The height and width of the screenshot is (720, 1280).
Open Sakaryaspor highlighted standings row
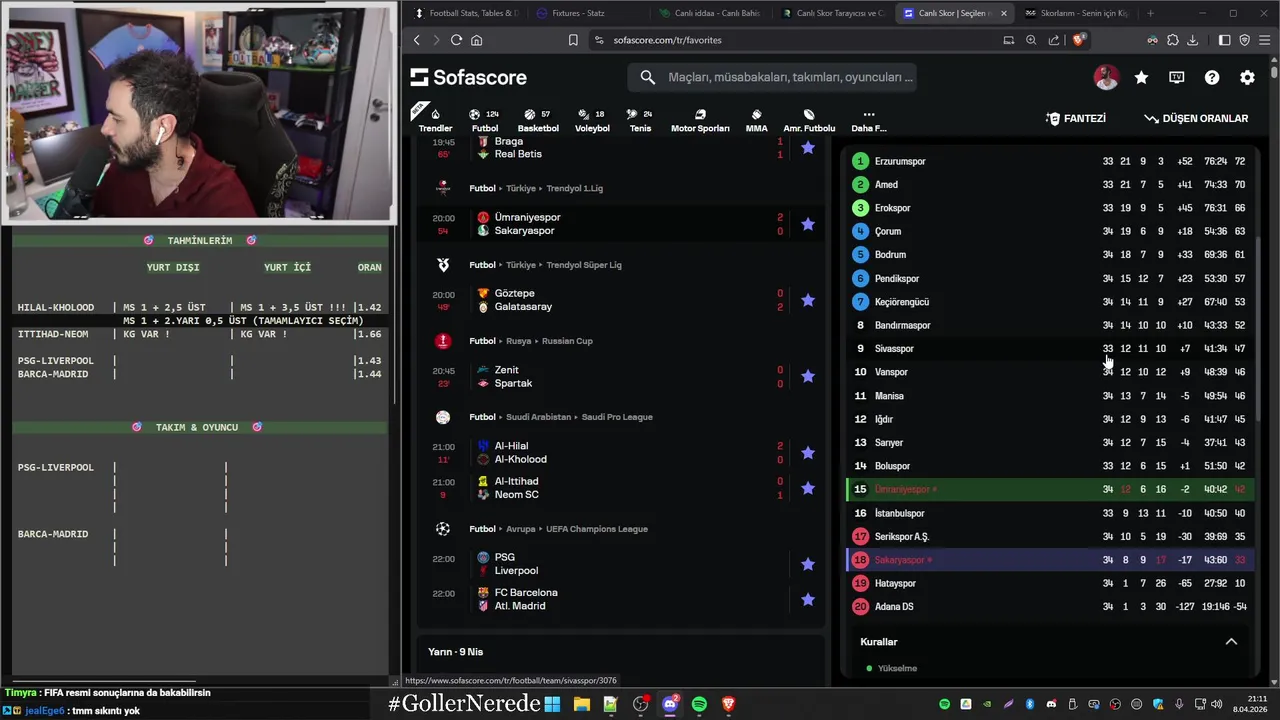pos(1049,560)
